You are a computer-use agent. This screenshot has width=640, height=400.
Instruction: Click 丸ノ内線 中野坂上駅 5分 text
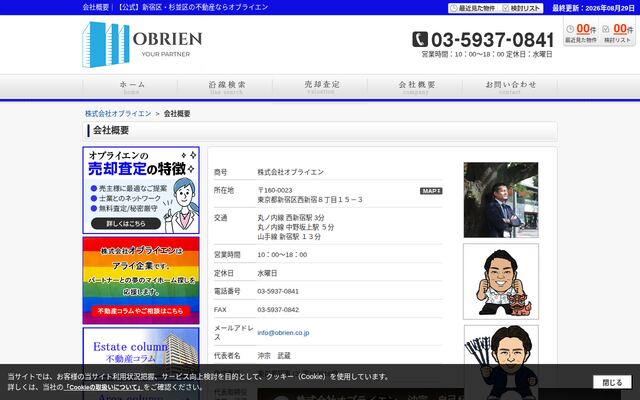coord(296,227)
